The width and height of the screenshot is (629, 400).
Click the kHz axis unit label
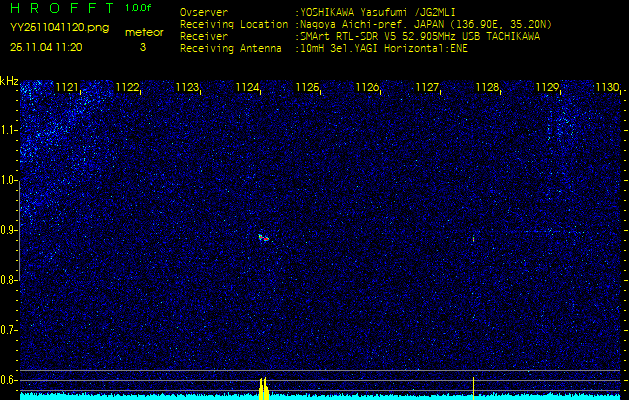coord(9,81)
